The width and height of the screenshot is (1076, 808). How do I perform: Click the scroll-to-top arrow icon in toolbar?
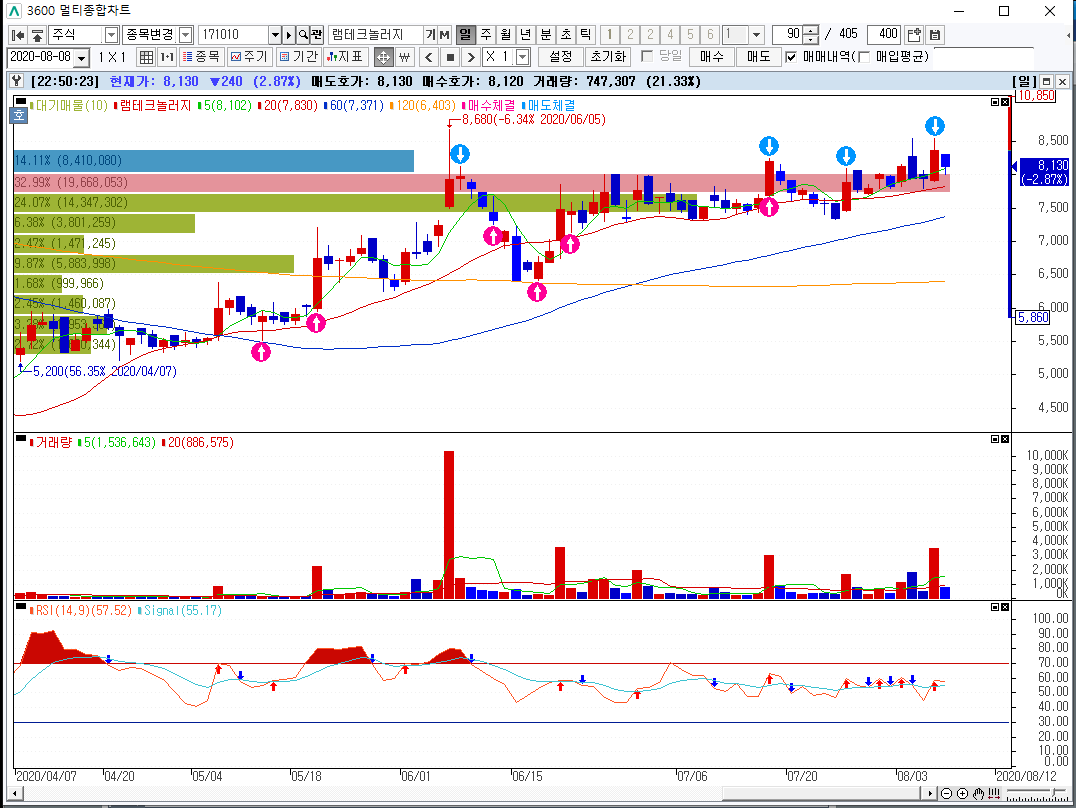pos(38,34)
